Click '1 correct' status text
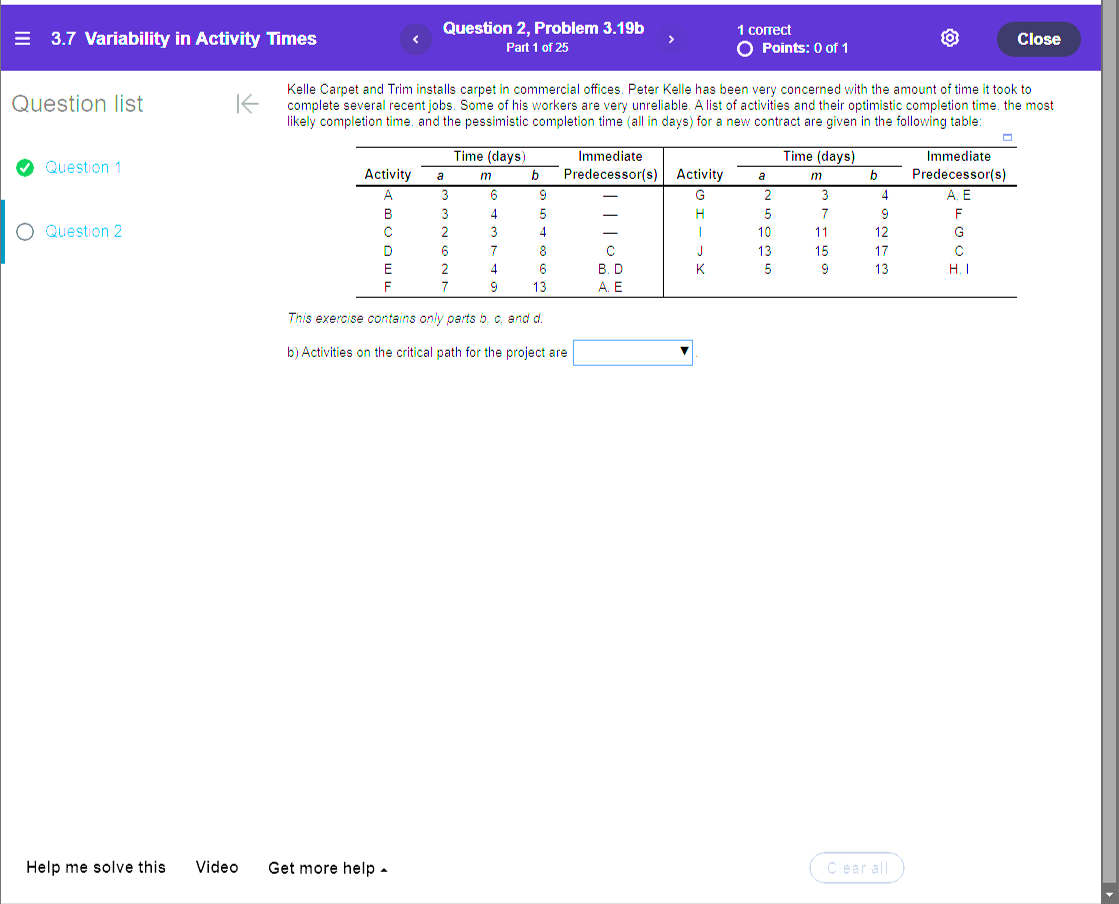The height and width of the screenshot is (904, 1119). [x=764, y=30]
